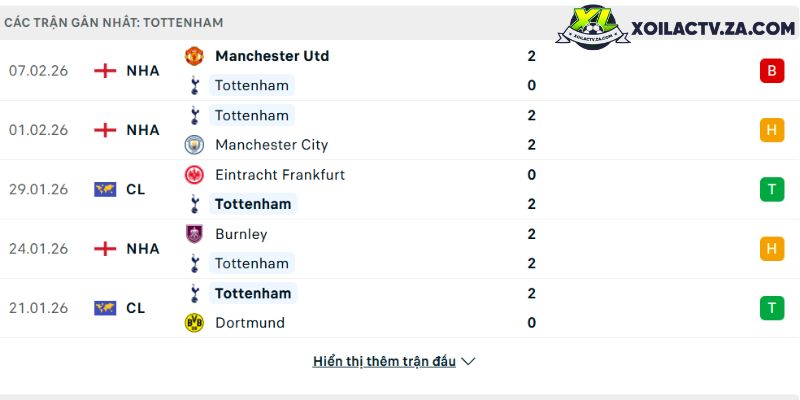Click the green T badge for Dortmund match
800x400 pixels.
point(771,308)
